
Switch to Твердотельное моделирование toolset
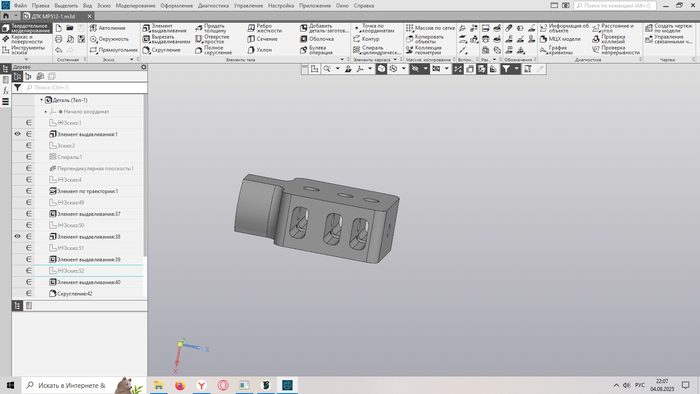pos(26,28)
